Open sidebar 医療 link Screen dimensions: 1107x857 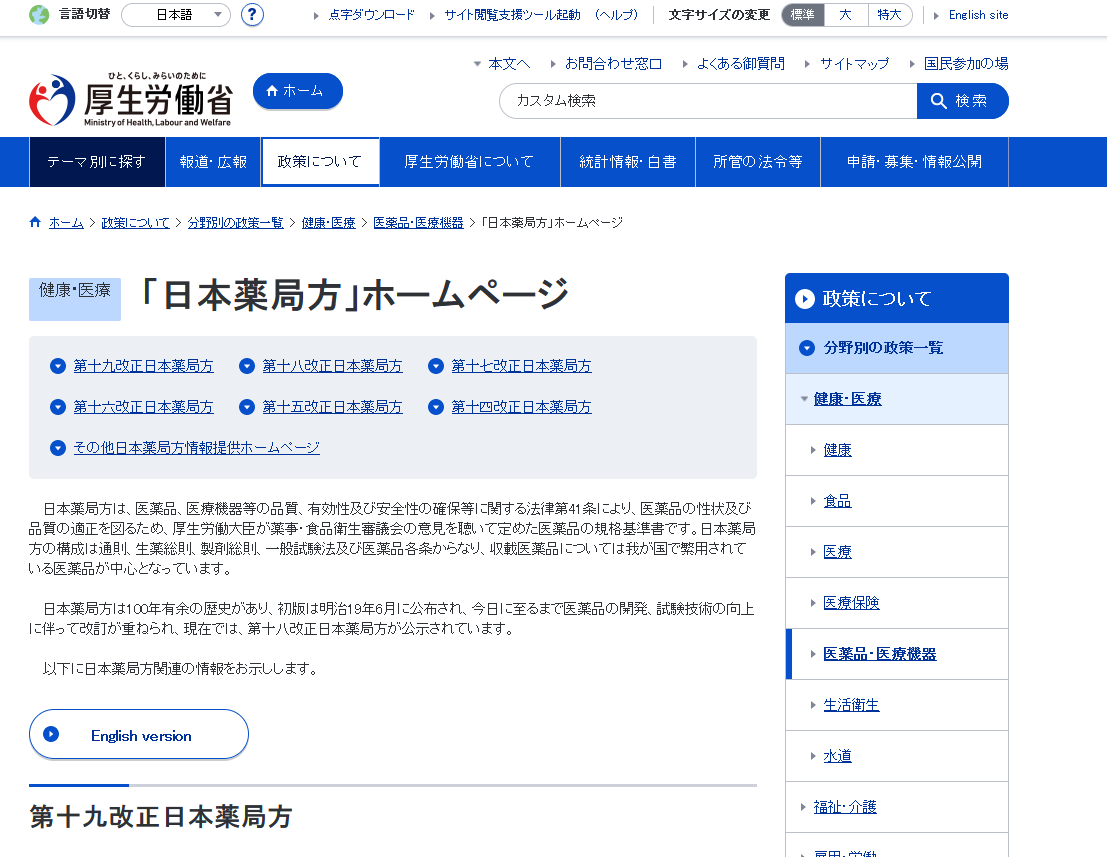(837, 552)
